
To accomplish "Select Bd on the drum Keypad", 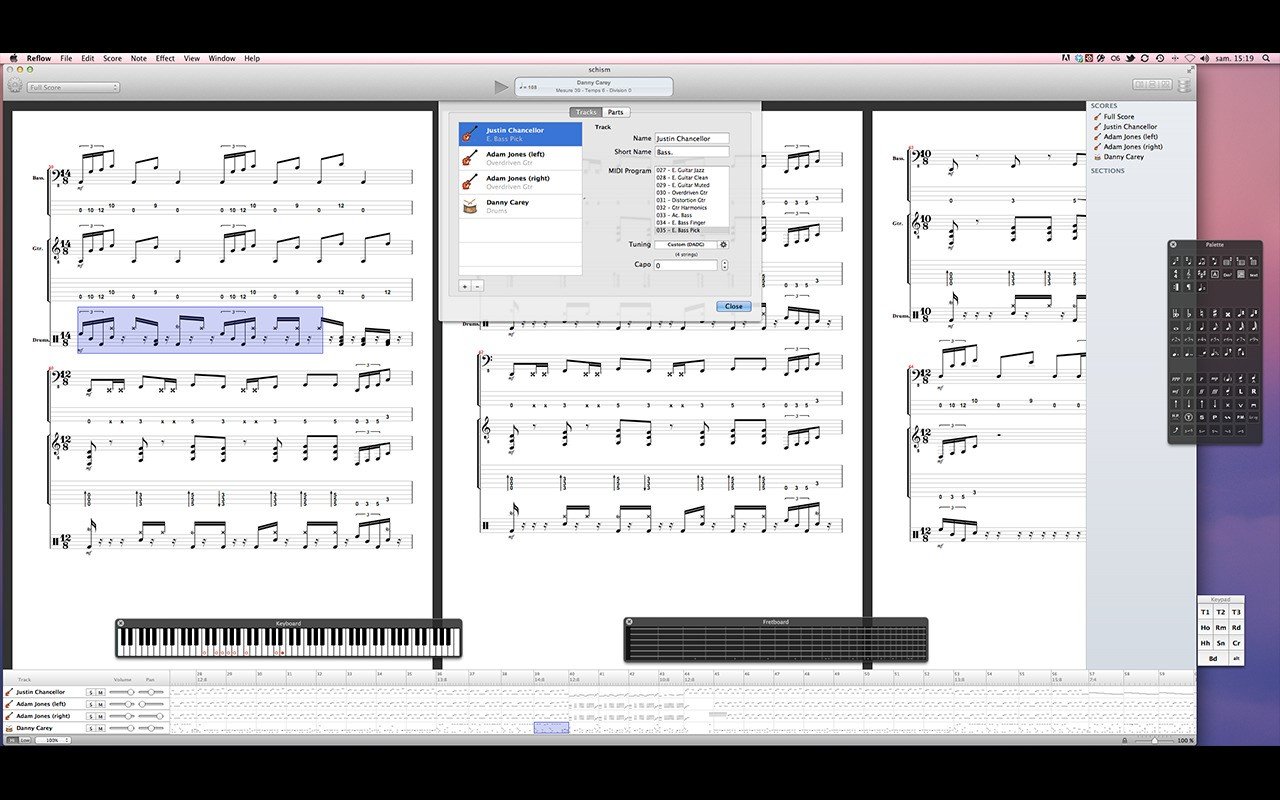I will point(1213,659).
